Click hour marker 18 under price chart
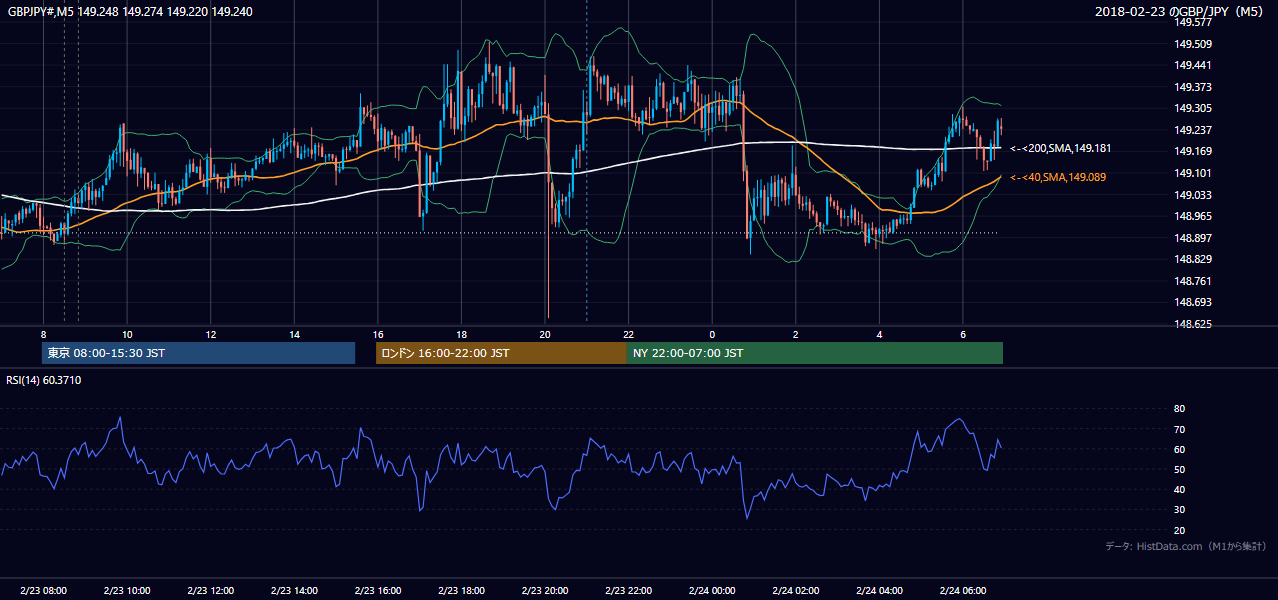Viewport: 1278px width, 600px height. pyautogui.click(x=461, y=334)
